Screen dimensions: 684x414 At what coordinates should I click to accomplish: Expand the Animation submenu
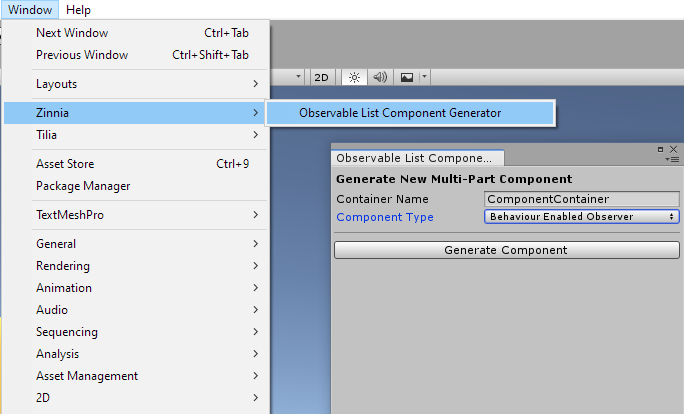[x=136, y=288]
